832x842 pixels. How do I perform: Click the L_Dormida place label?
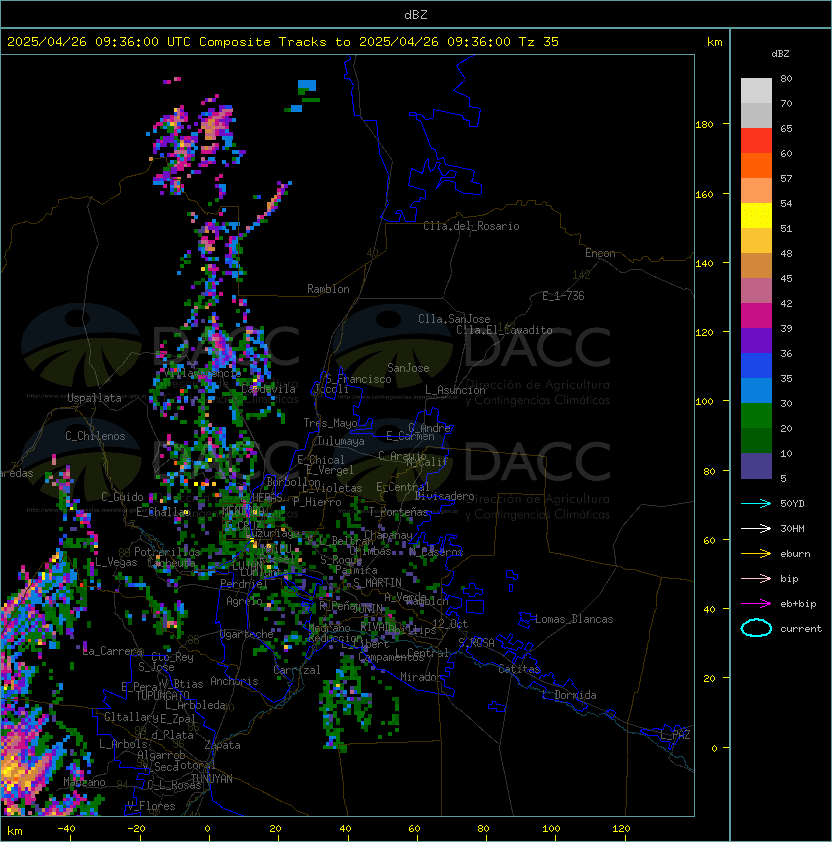tap(569, 695)
